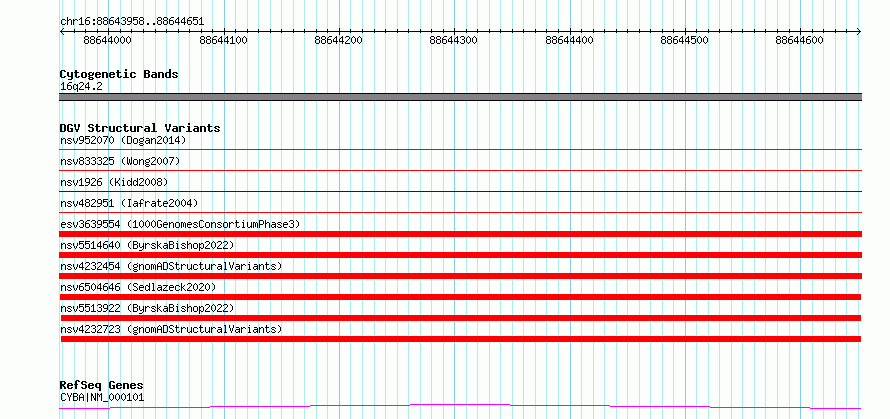Click the thick red bar under nsv4232723
Viewport: 890px width, 419px height.
pyautogui.click(x=460, y=339)
